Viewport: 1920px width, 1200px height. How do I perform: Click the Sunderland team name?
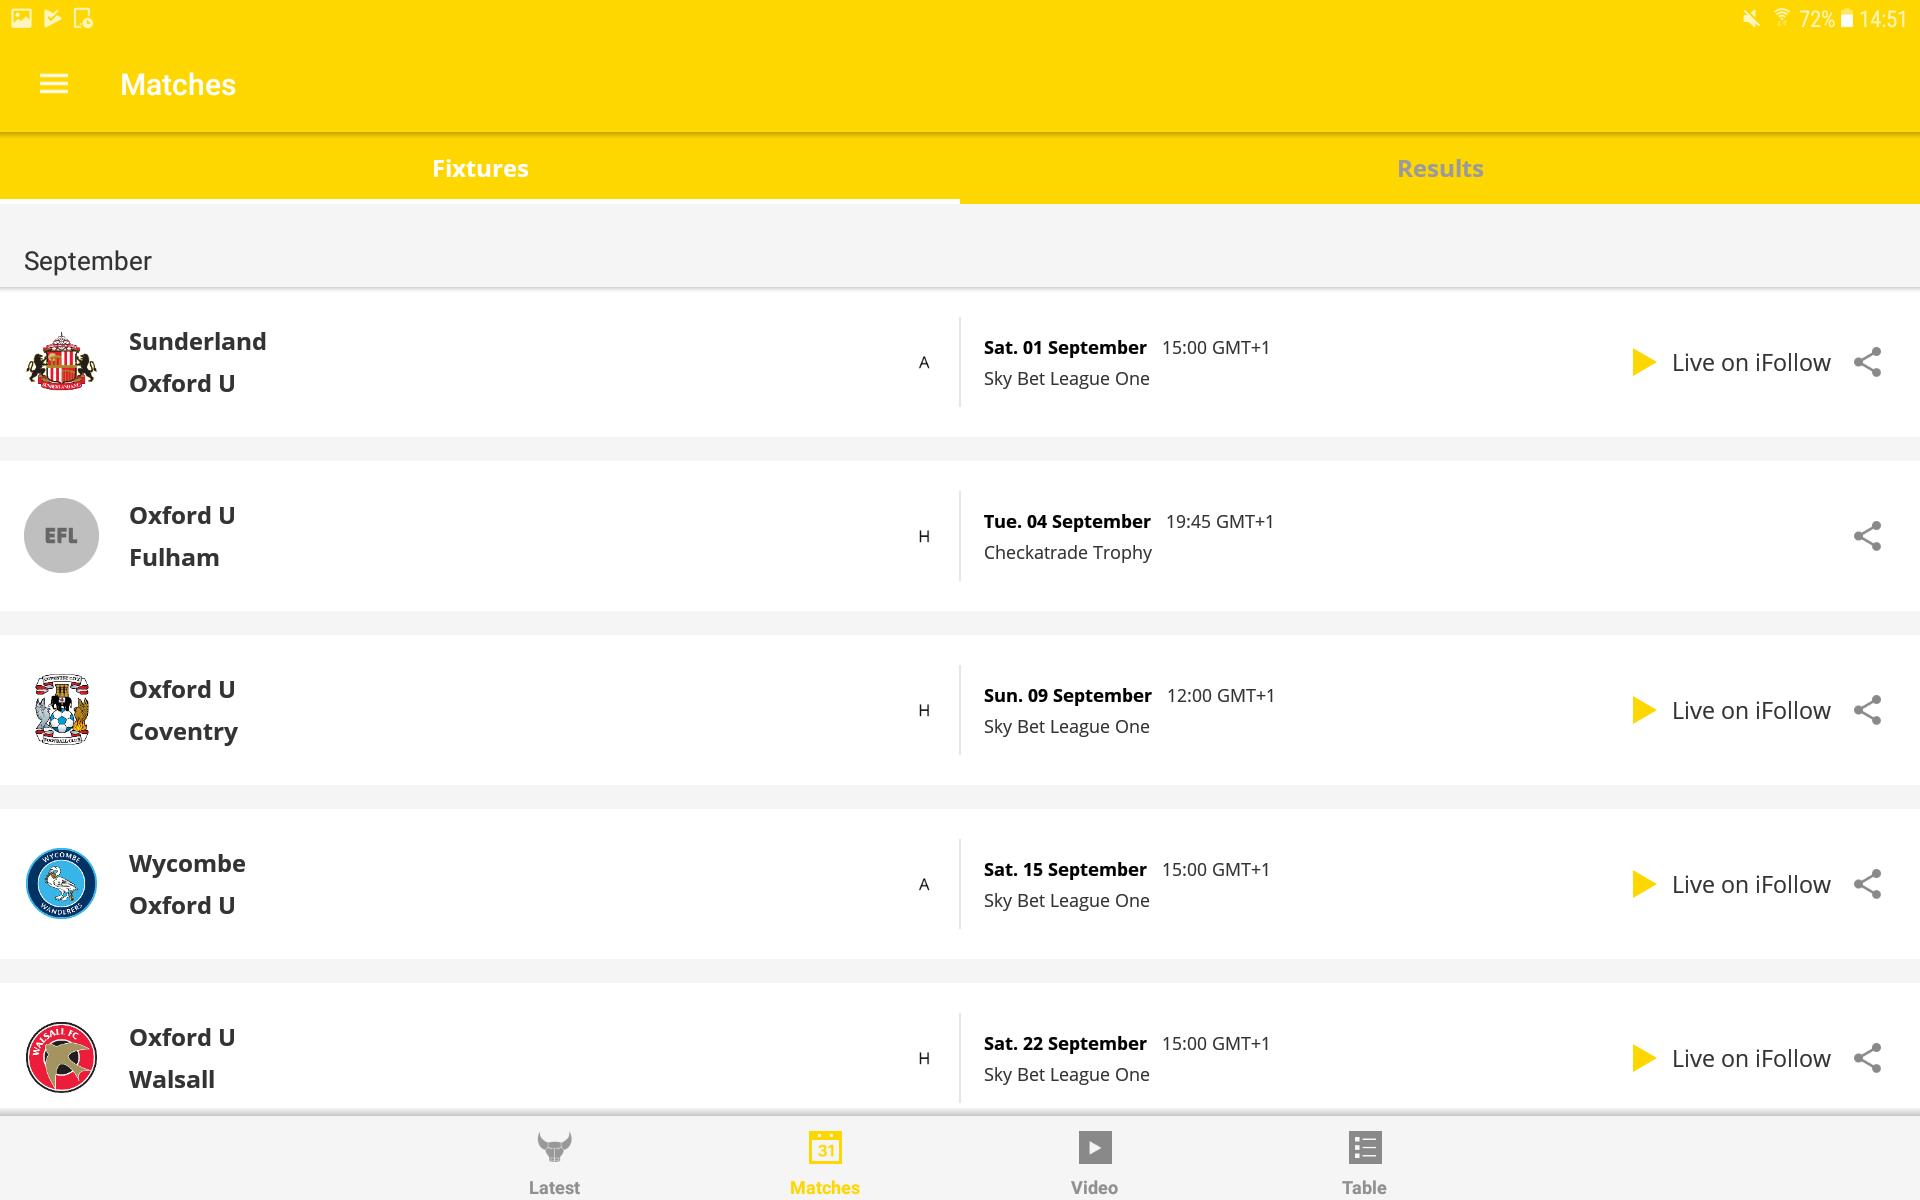[x=198, y=341]
